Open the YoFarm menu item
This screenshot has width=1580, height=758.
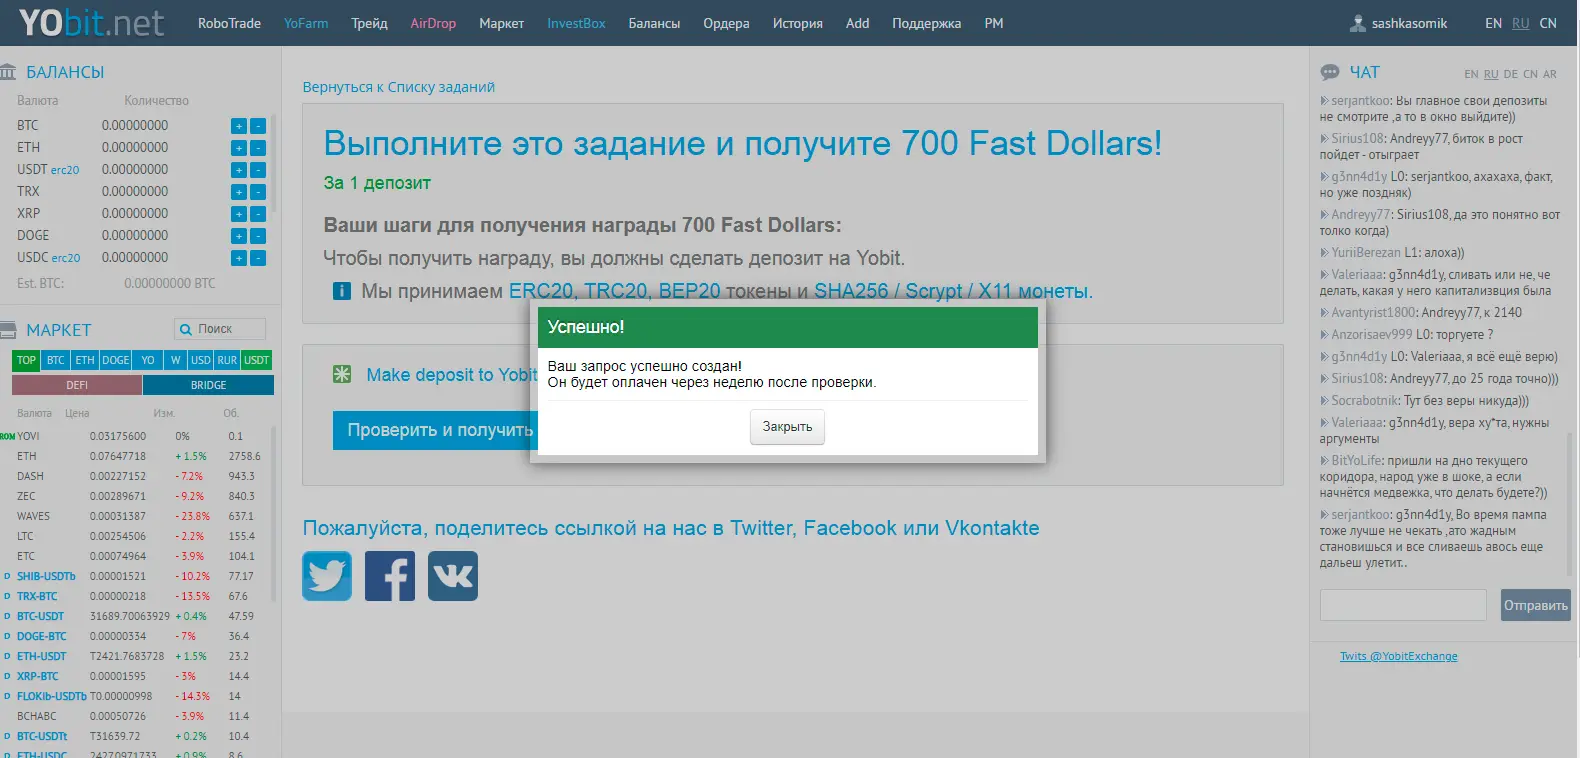[x=306, y=23]
